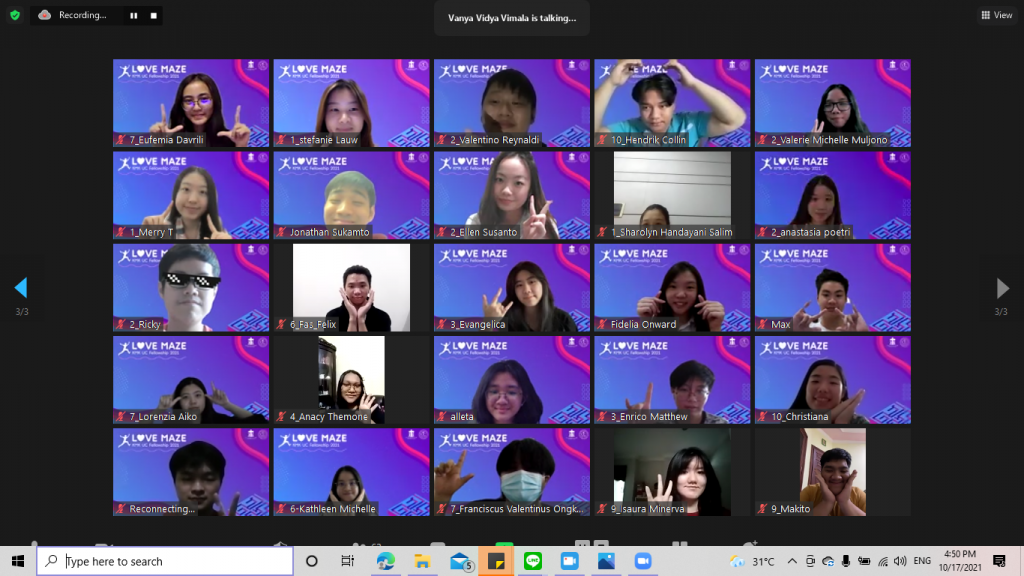Viewport: 1024px width, 576px height.
Task: Open the LINE app from taskbar
Action: (533, 561)
